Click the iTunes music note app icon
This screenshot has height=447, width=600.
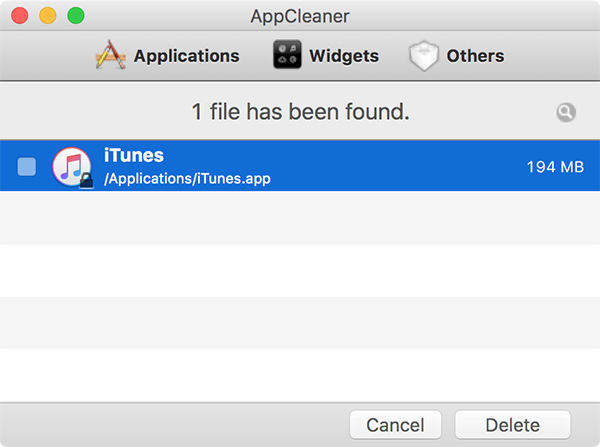(x=72, y=166)
